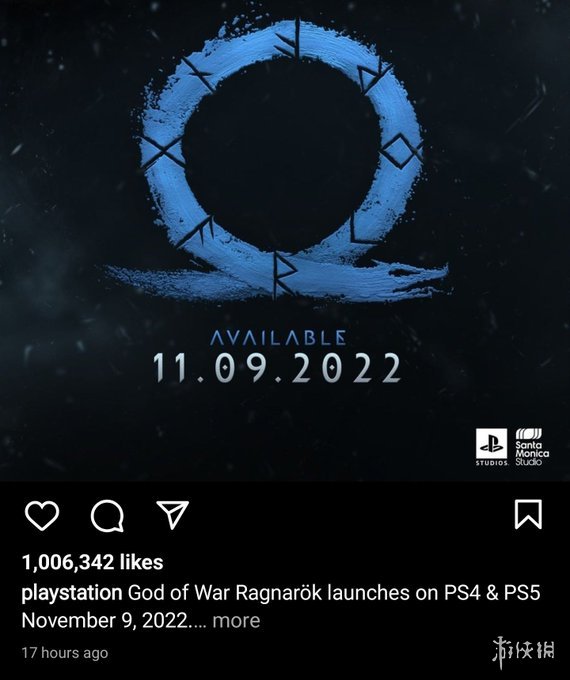This screenshot has height=680, width=570.
Task: Open comments via the speech bubble icon
Action: click(x=107, y=516)
